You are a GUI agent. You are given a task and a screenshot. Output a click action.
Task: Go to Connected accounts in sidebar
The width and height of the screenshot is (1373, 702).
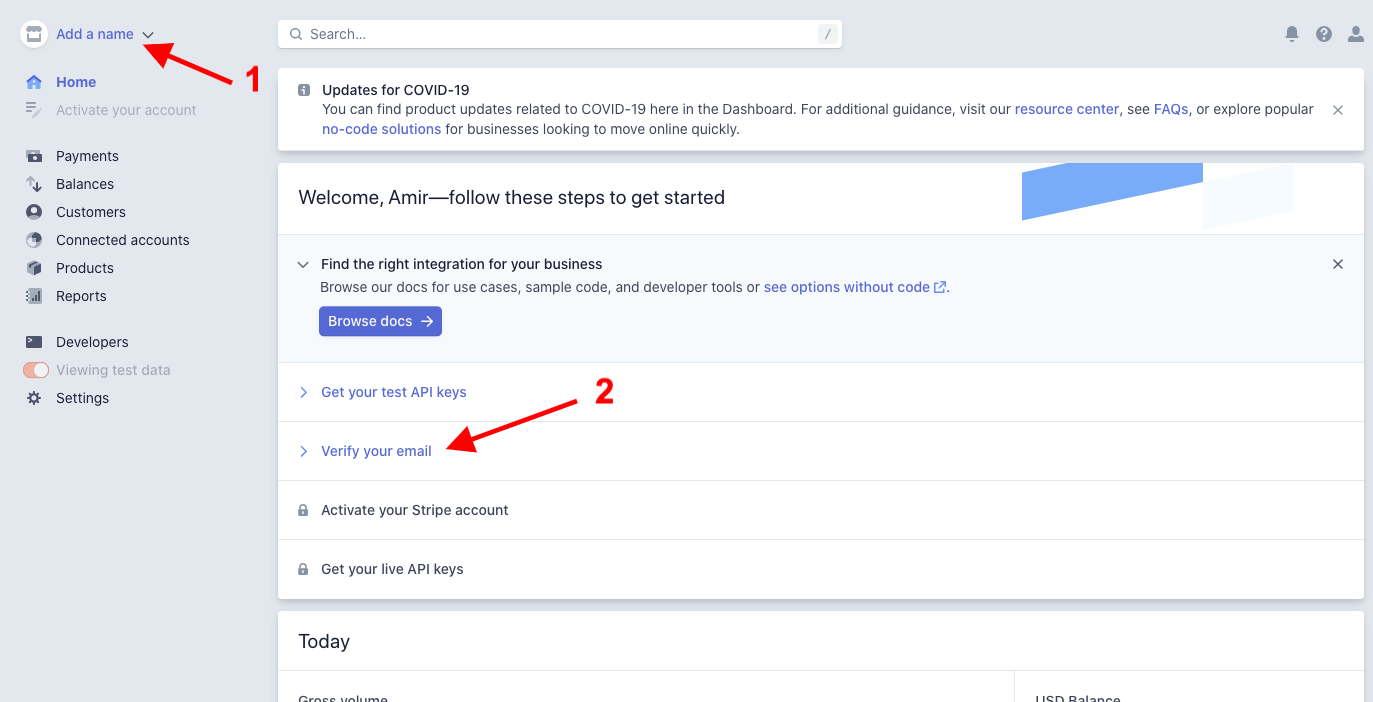(123, 240)
